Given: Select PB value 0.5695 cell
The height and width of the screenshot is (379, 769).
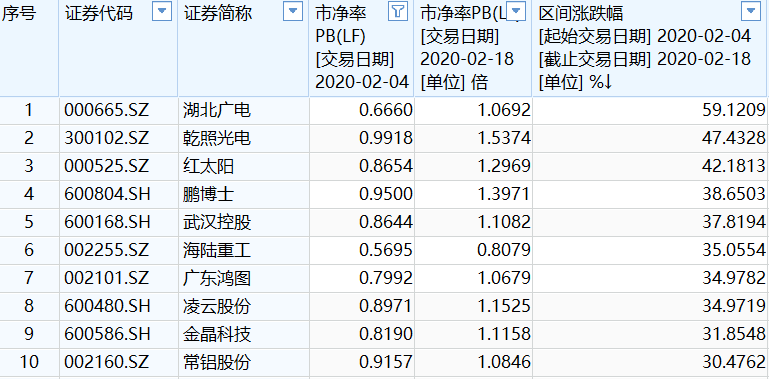Looking at the screenshot, I should (361, 250).
